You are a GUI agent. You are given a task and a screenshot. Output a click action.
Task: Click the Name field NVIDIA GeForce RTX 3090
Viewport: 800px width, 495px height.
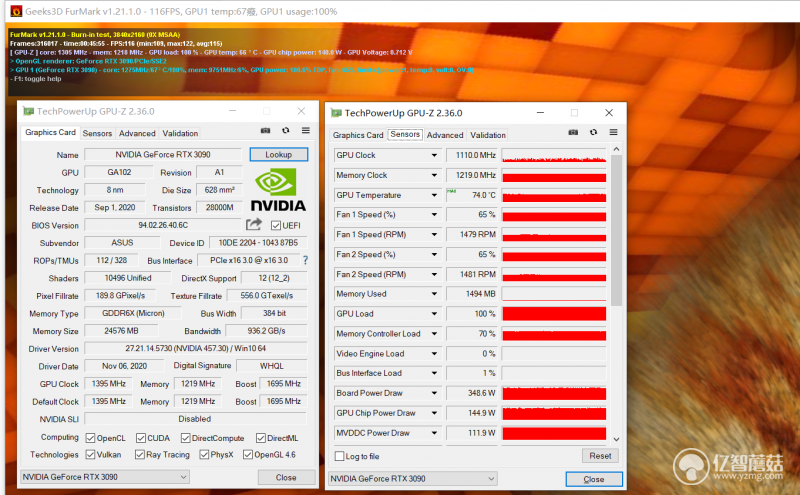pyautogui.click(x=163, y=154)
